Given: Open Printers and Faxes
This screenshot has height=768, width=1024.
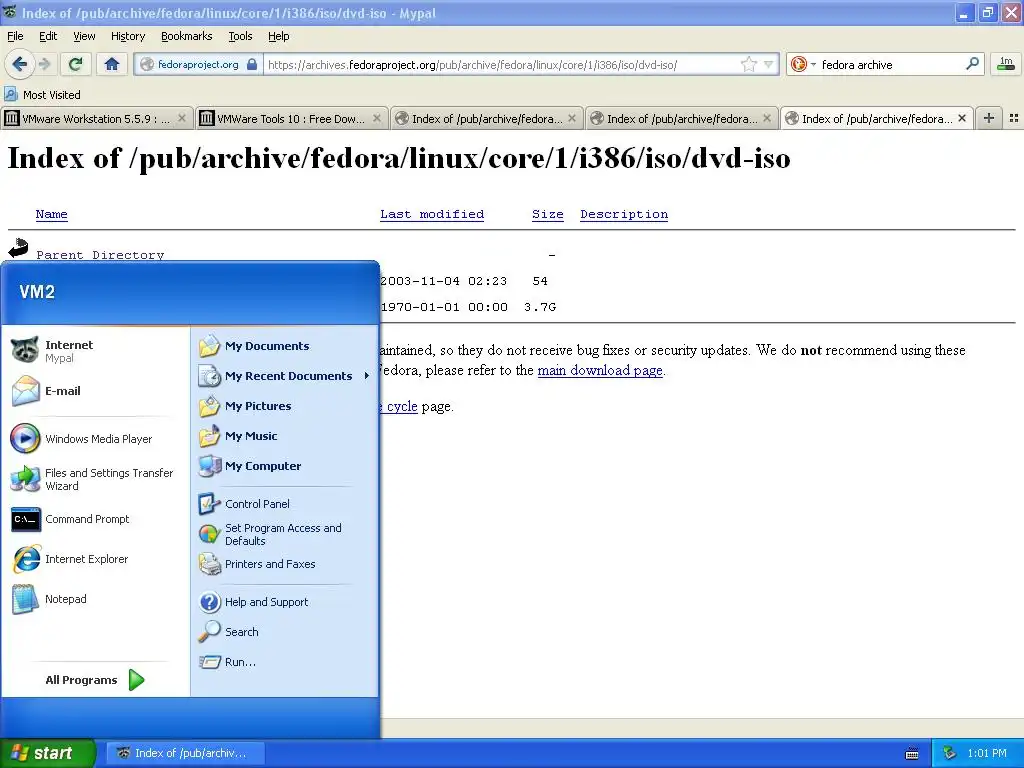Looking at the screenshot, I should pyautogui.click(x=285, y=564).
